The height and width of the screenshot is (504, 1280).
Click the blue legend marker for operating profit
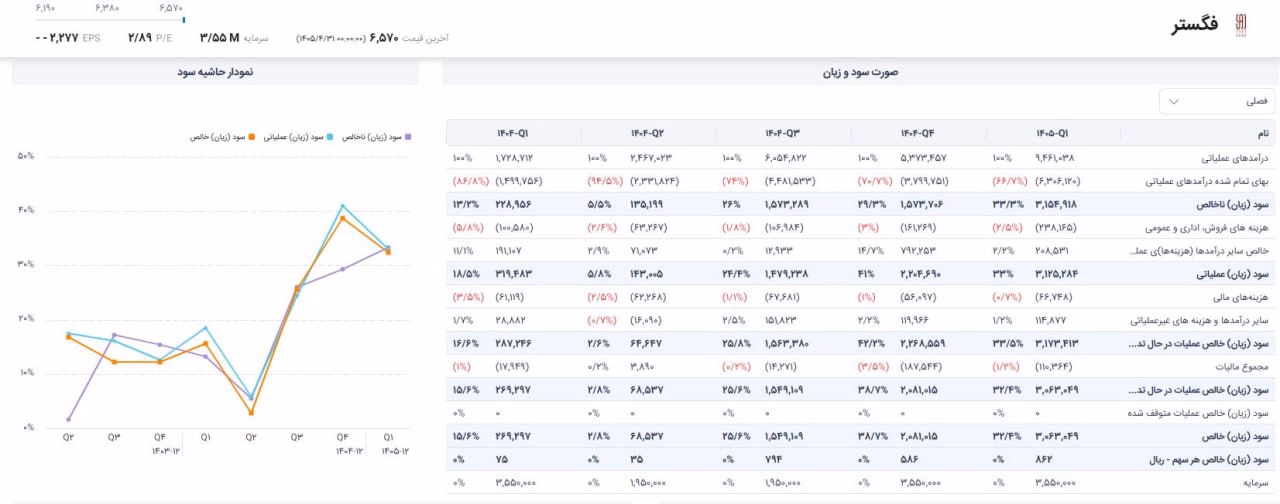pos(329,136)
